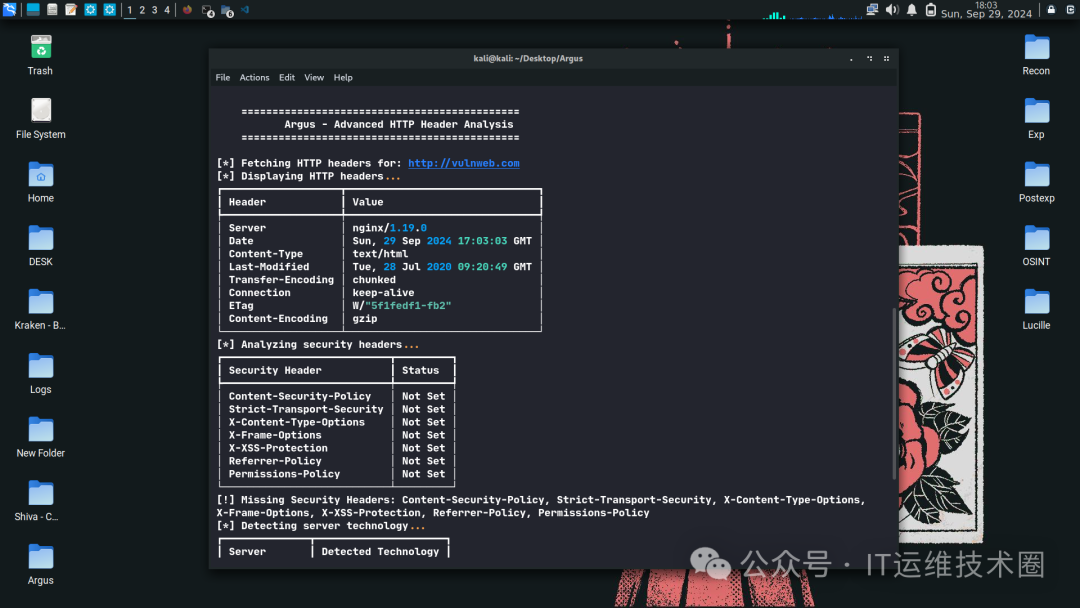Open the Argus folder on desktop
Viewport: 1080px width, 608px height.
click(41, 565)
